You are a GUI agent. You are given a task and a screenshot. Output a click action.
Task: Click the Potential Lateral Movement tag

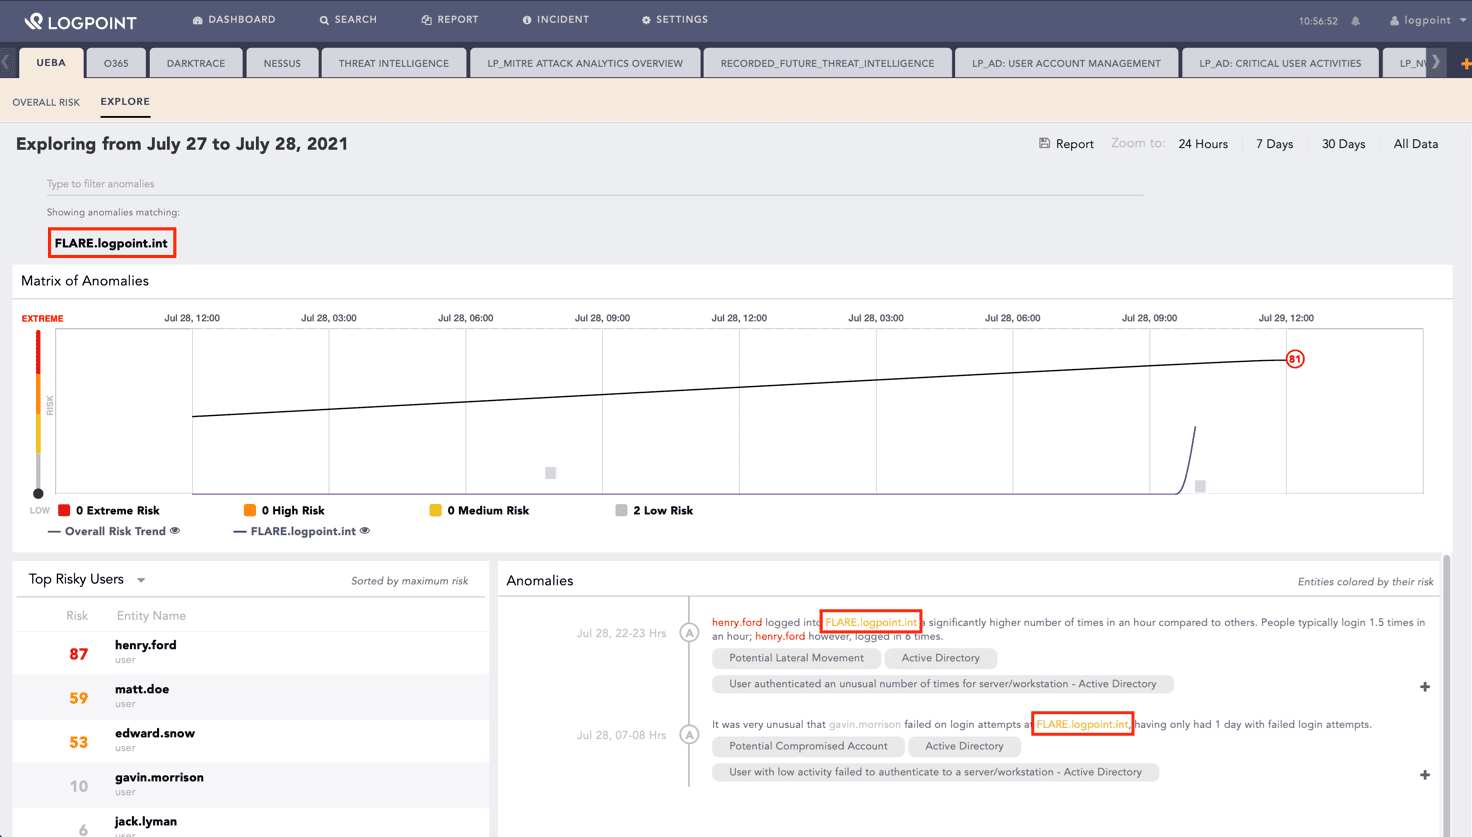tap(796, 658)
